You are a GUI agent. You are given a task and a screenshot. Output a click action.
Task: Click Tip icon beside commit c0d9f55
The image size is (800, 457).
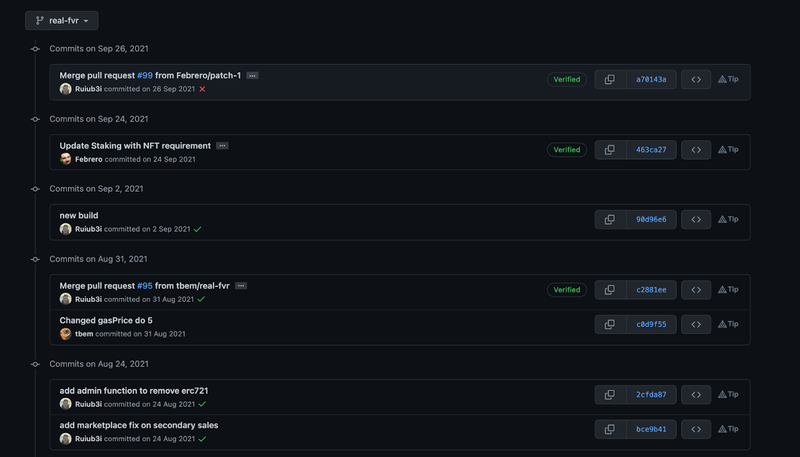[x=728, y=324]
